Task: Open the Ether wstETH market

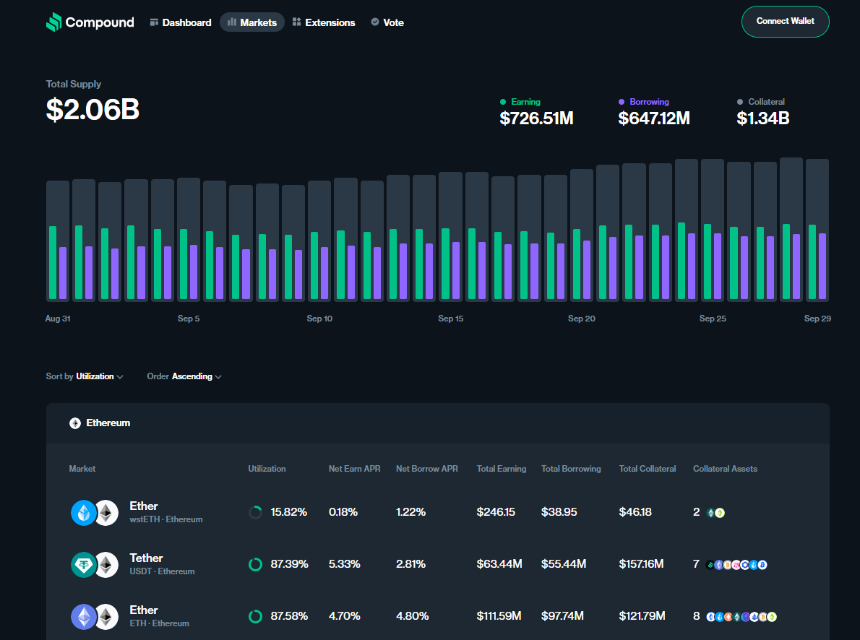Action: click(x=438, y=512)
